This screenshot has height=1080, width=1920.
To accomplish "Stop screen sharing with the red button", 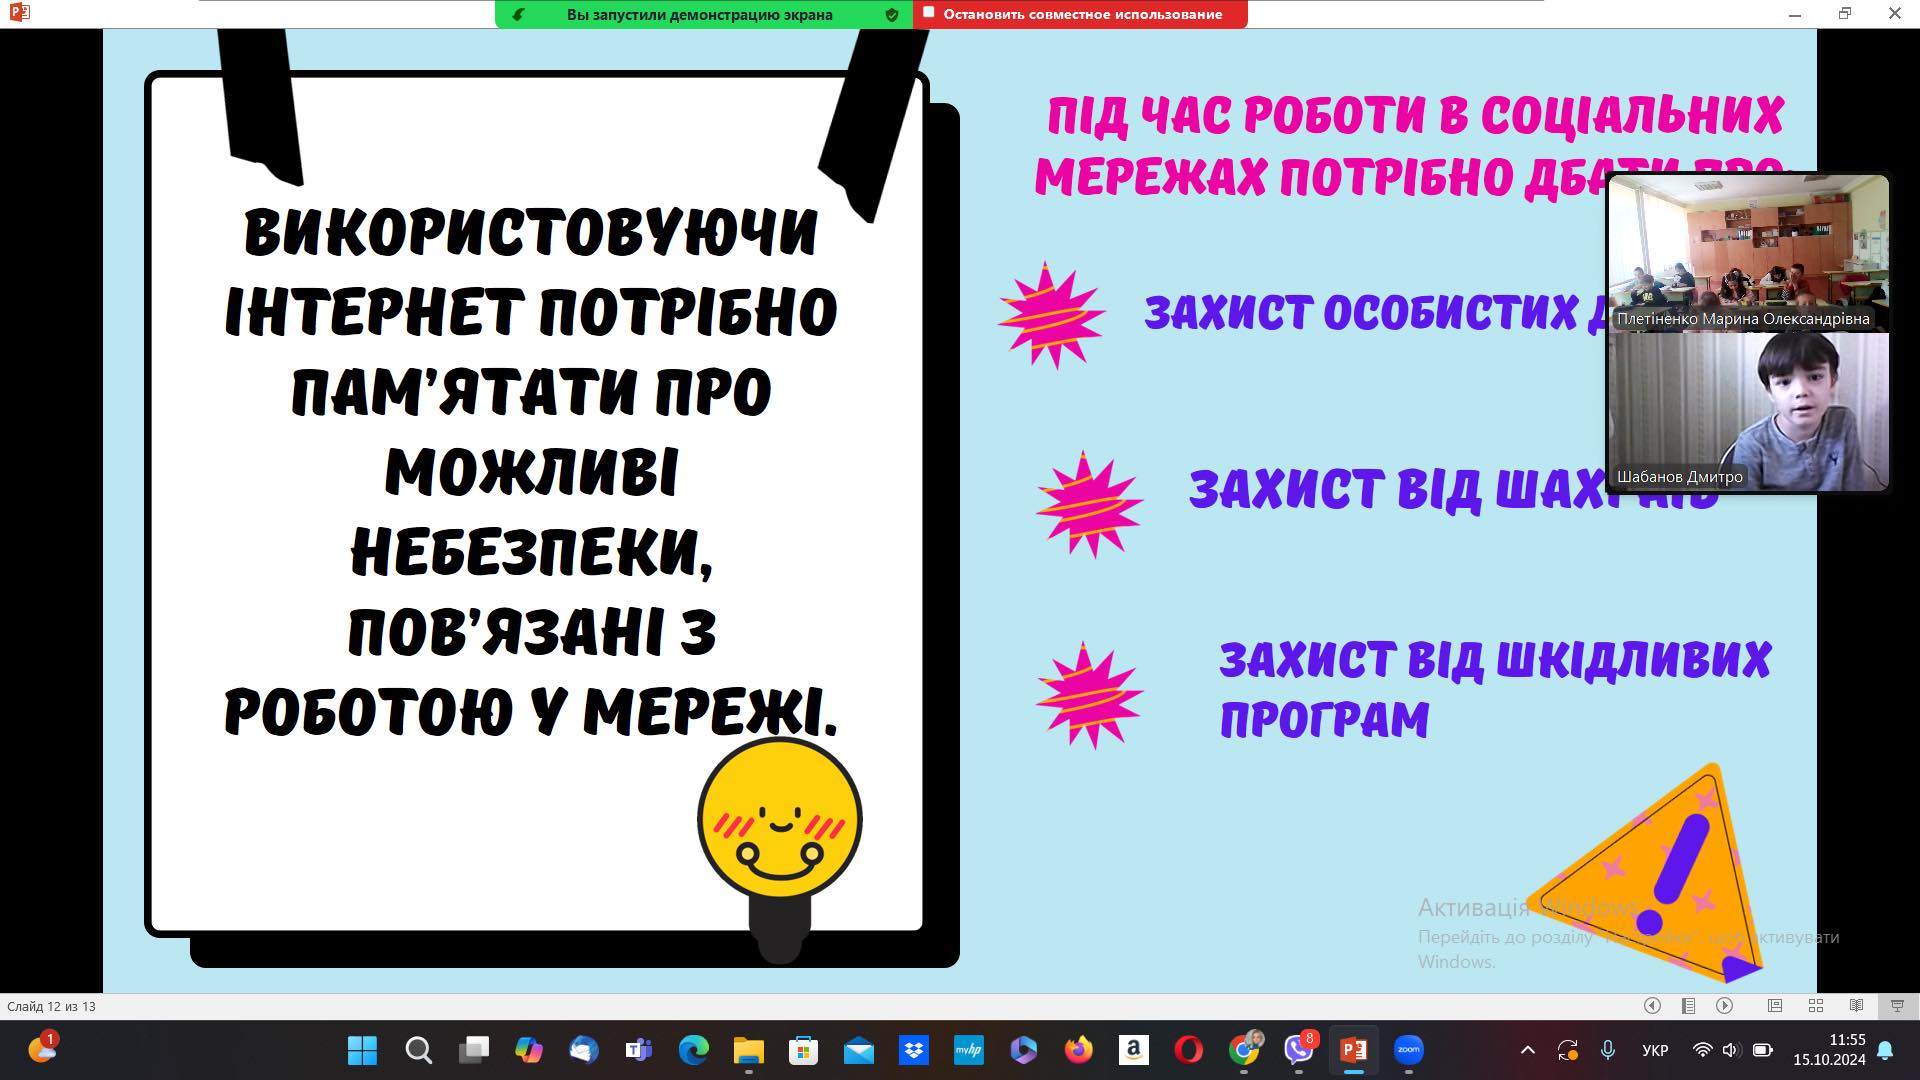I will (x=1080, y=14).
